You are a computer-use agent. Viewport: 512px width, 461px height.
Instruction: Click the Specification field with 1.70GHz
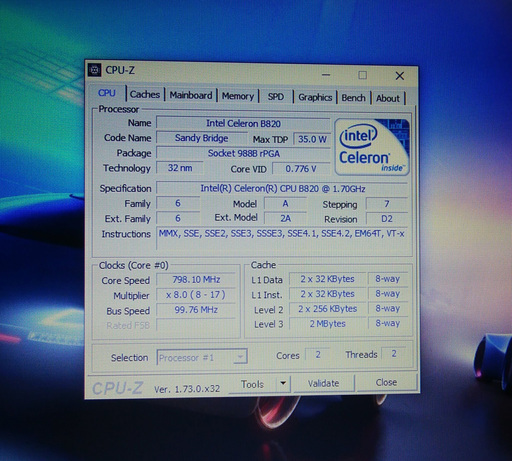(283, 188)
